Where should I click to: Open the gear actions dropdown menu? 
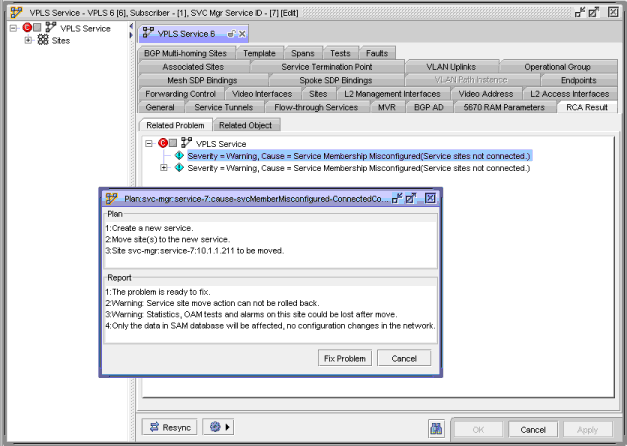(215, 427)
